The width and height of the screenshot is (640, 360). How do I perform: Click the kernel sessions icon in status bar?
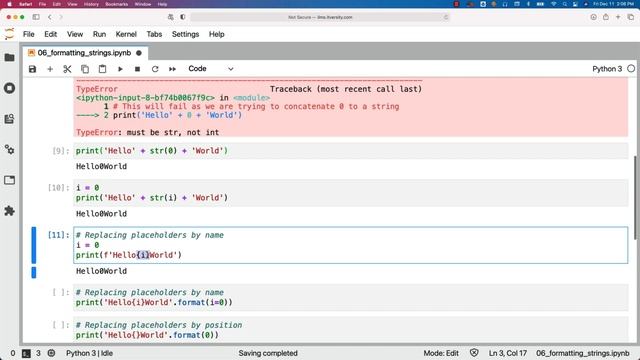(51, 353)
